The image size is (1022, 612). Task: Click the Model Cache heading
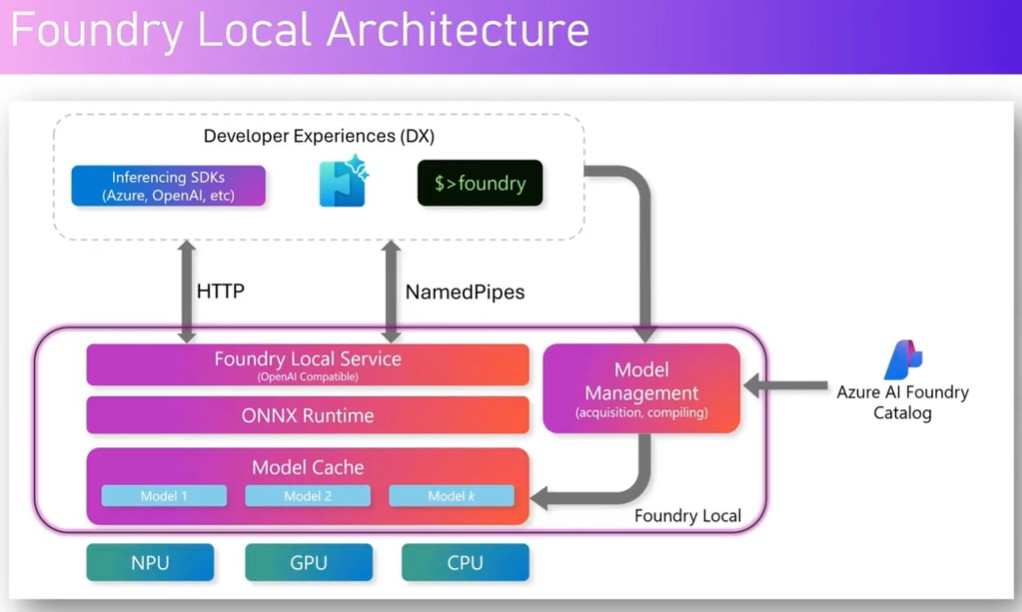click(307, 467)
